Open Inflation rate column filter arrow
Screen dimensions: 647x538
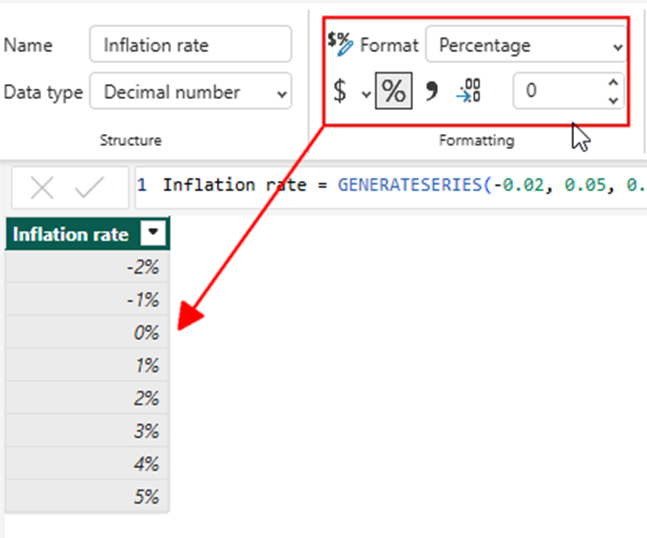(x=152, y=234)
